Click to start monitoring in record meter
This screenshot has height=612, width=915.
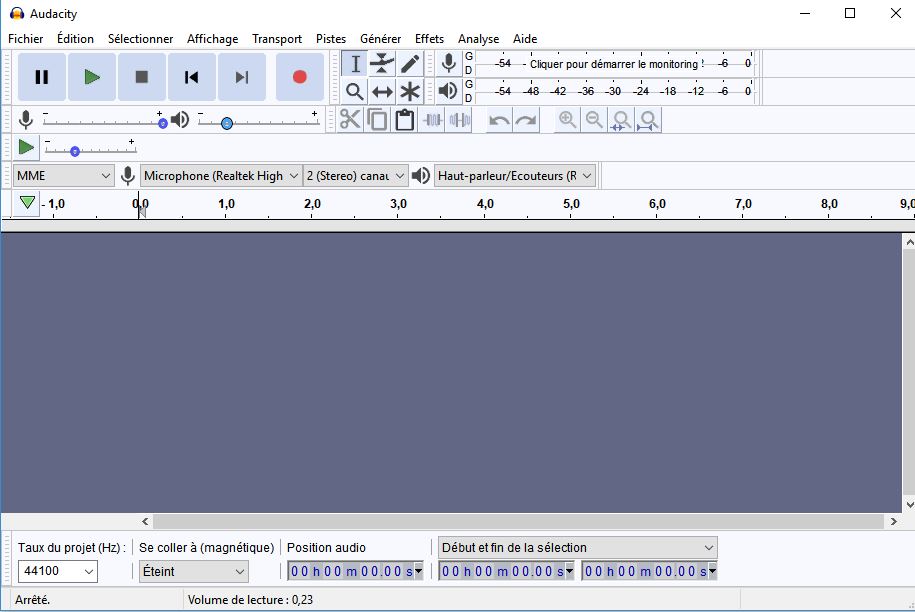tap(615, 64)
